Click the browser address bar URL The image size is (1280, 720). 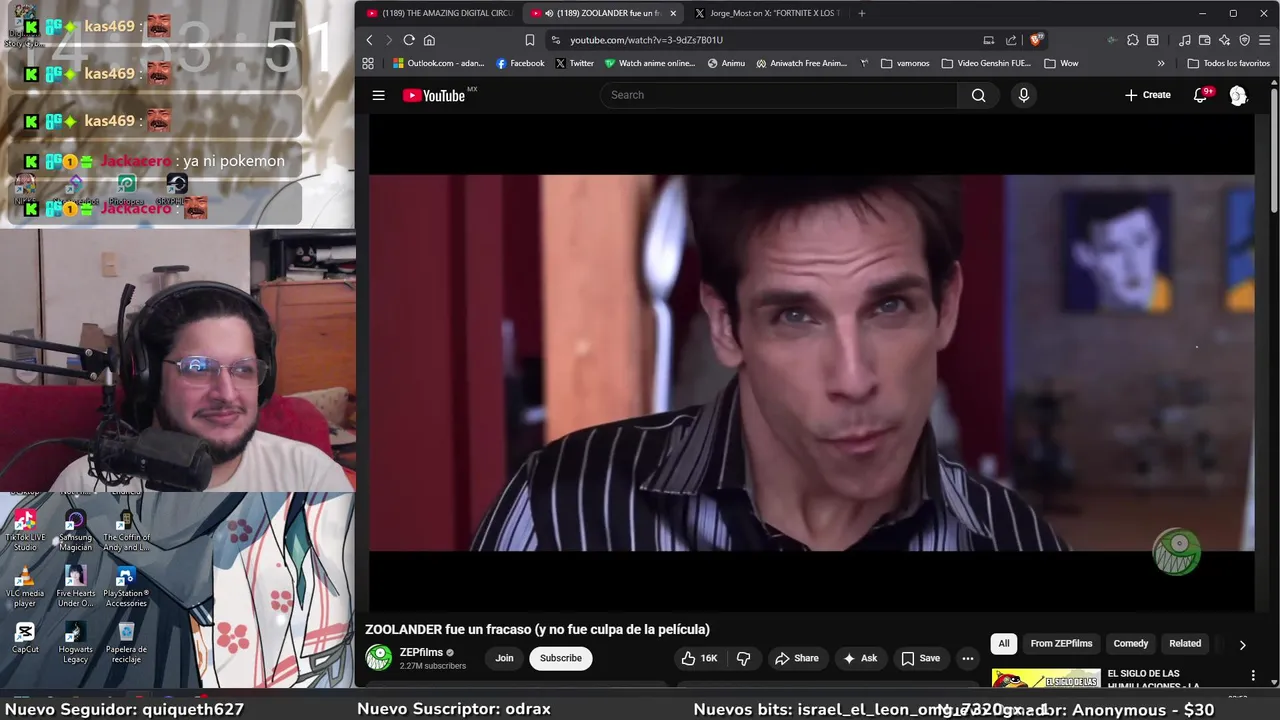click(646, 40)
